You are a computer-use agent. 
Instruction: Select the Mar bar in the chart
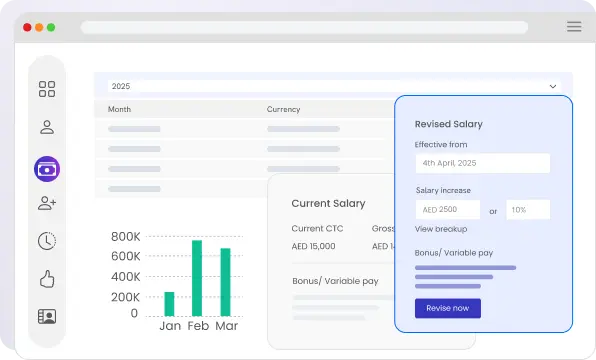tap(225, 282)
